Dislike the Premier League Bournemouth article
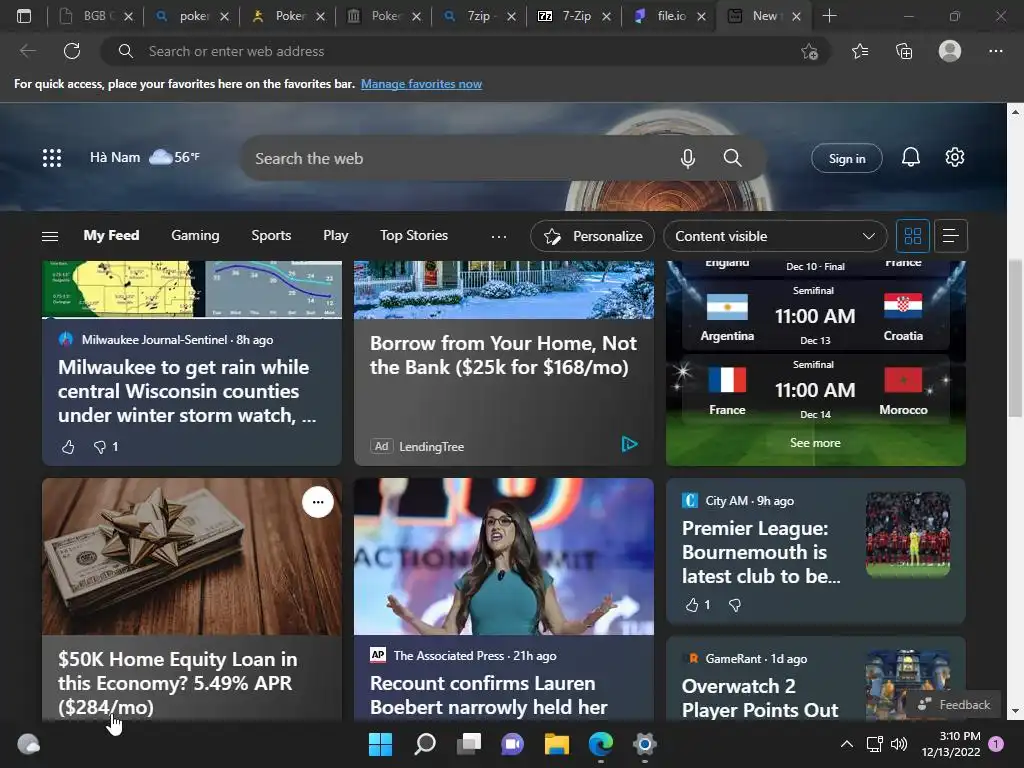The height and width of the screenshot is (768, 1024). (735, 605)
